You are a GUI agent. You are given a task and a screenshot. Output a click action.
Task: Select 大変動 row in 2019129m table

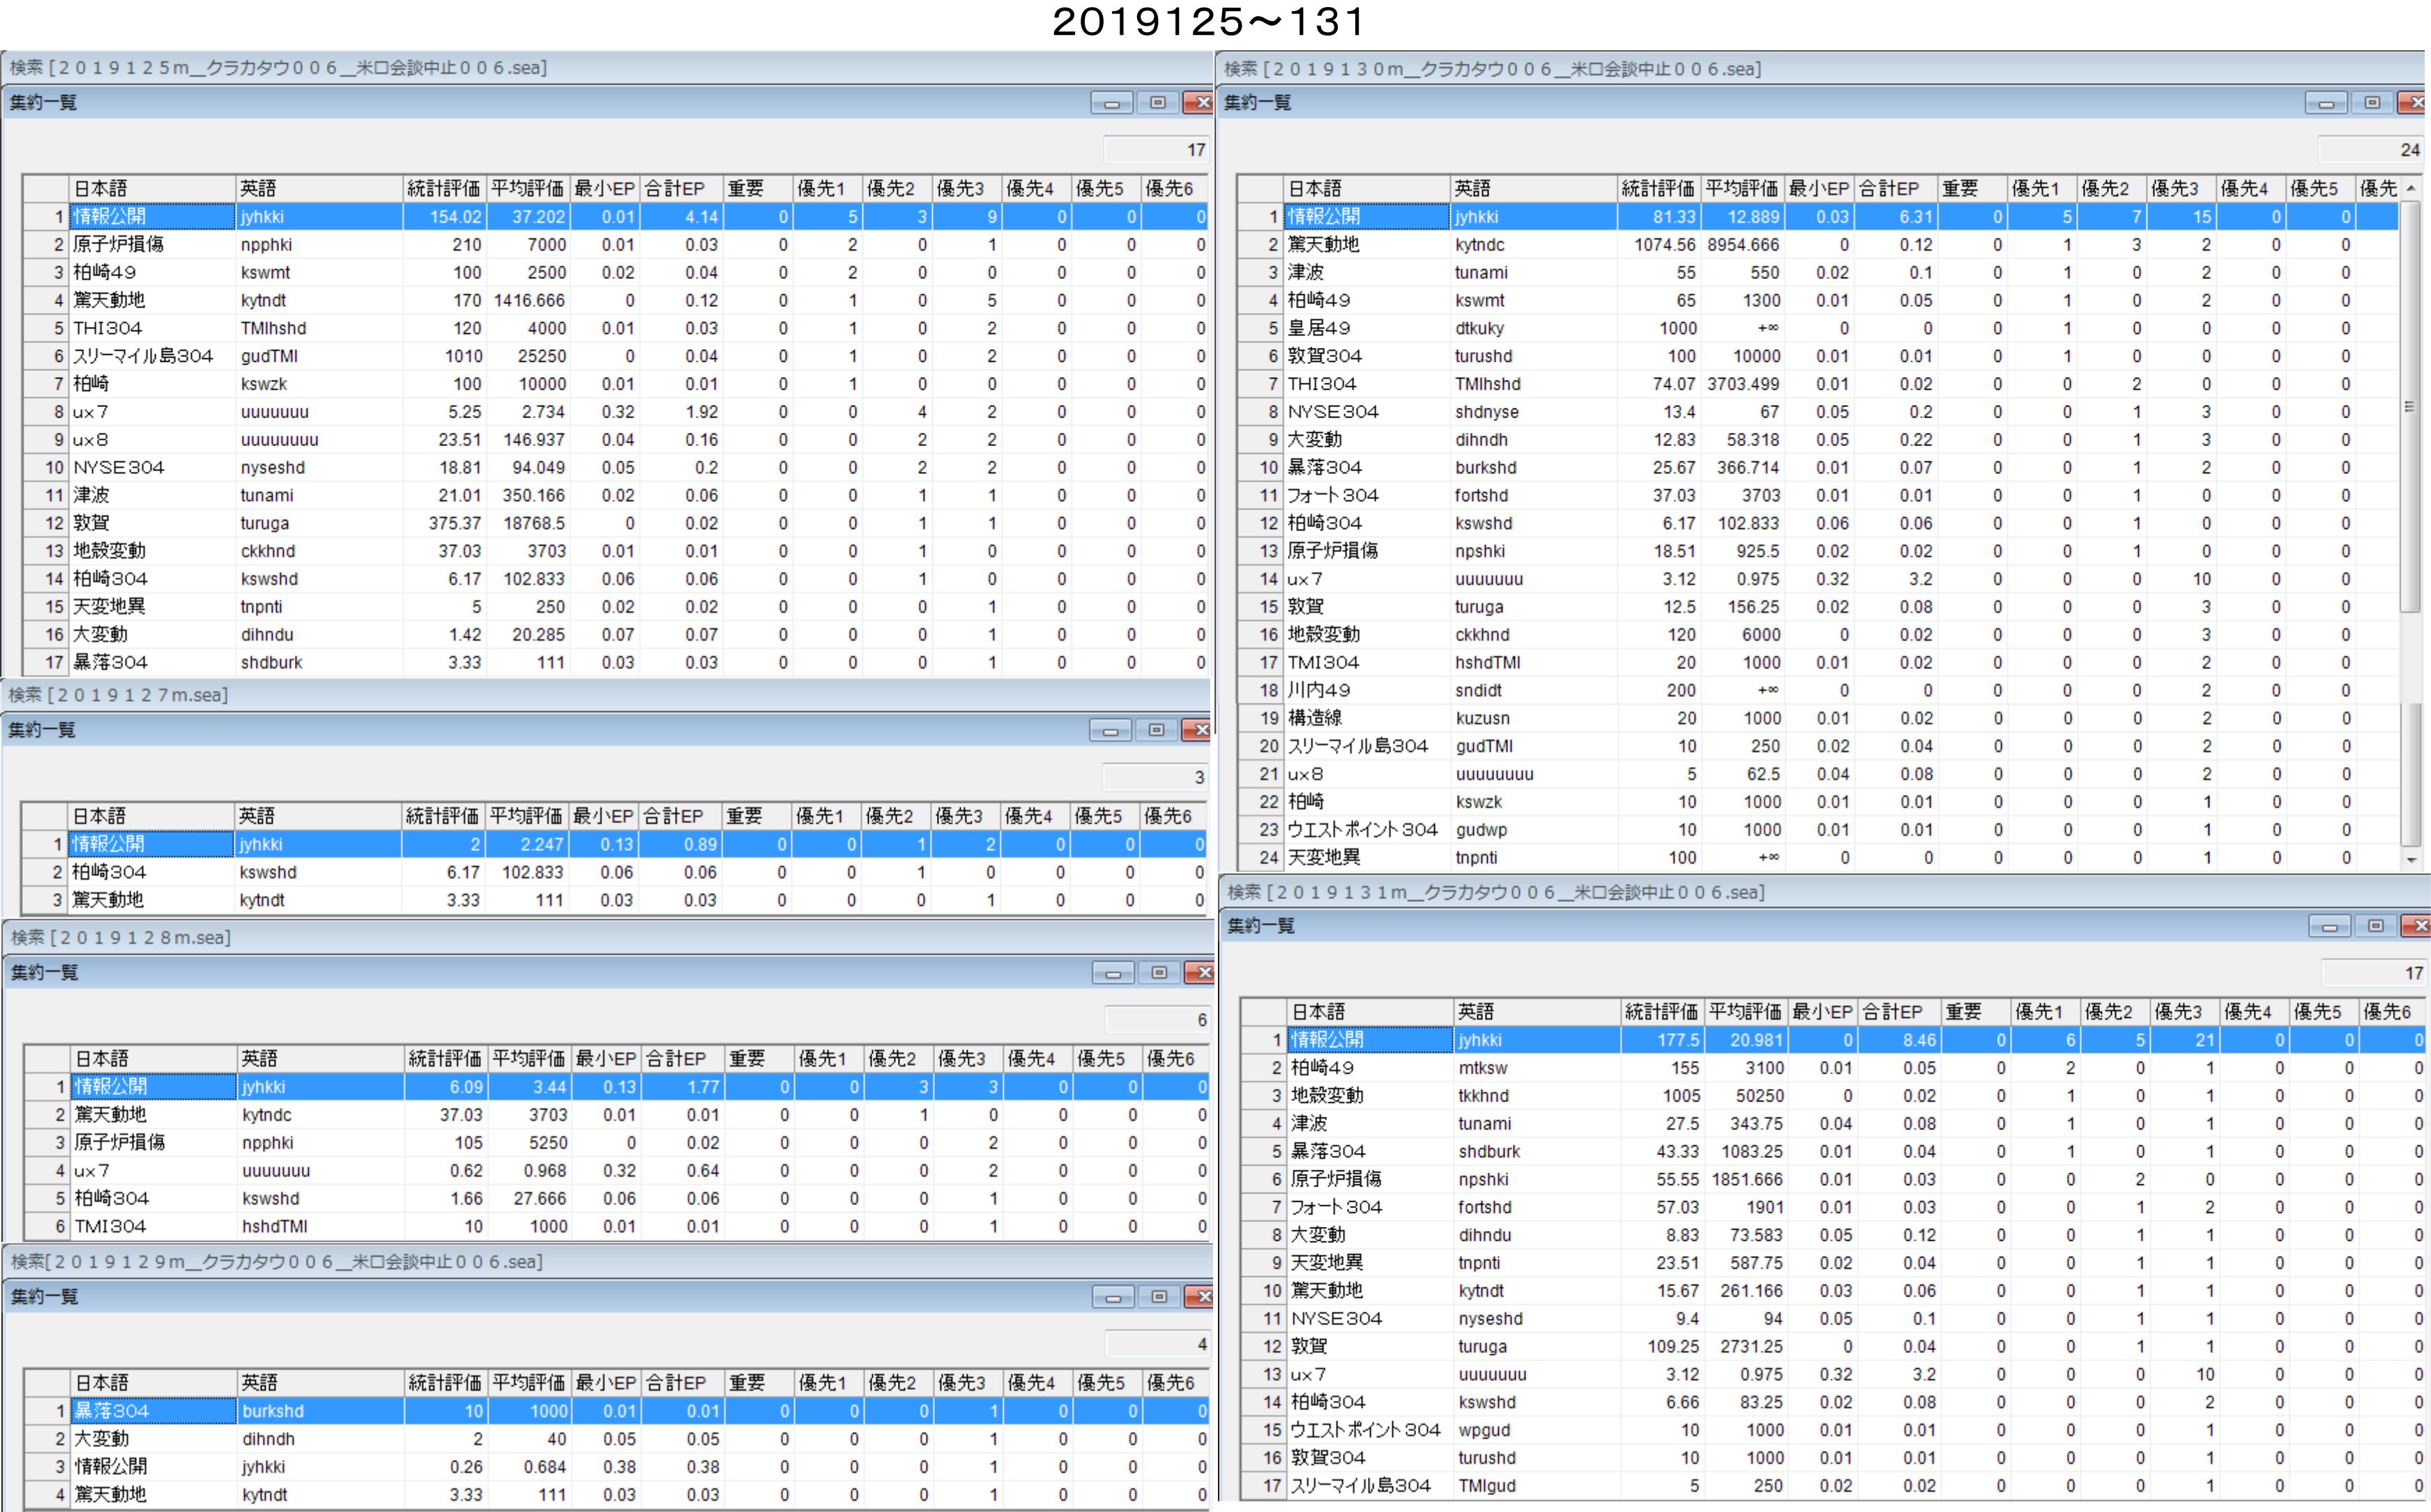click(x=102, y=1439)
